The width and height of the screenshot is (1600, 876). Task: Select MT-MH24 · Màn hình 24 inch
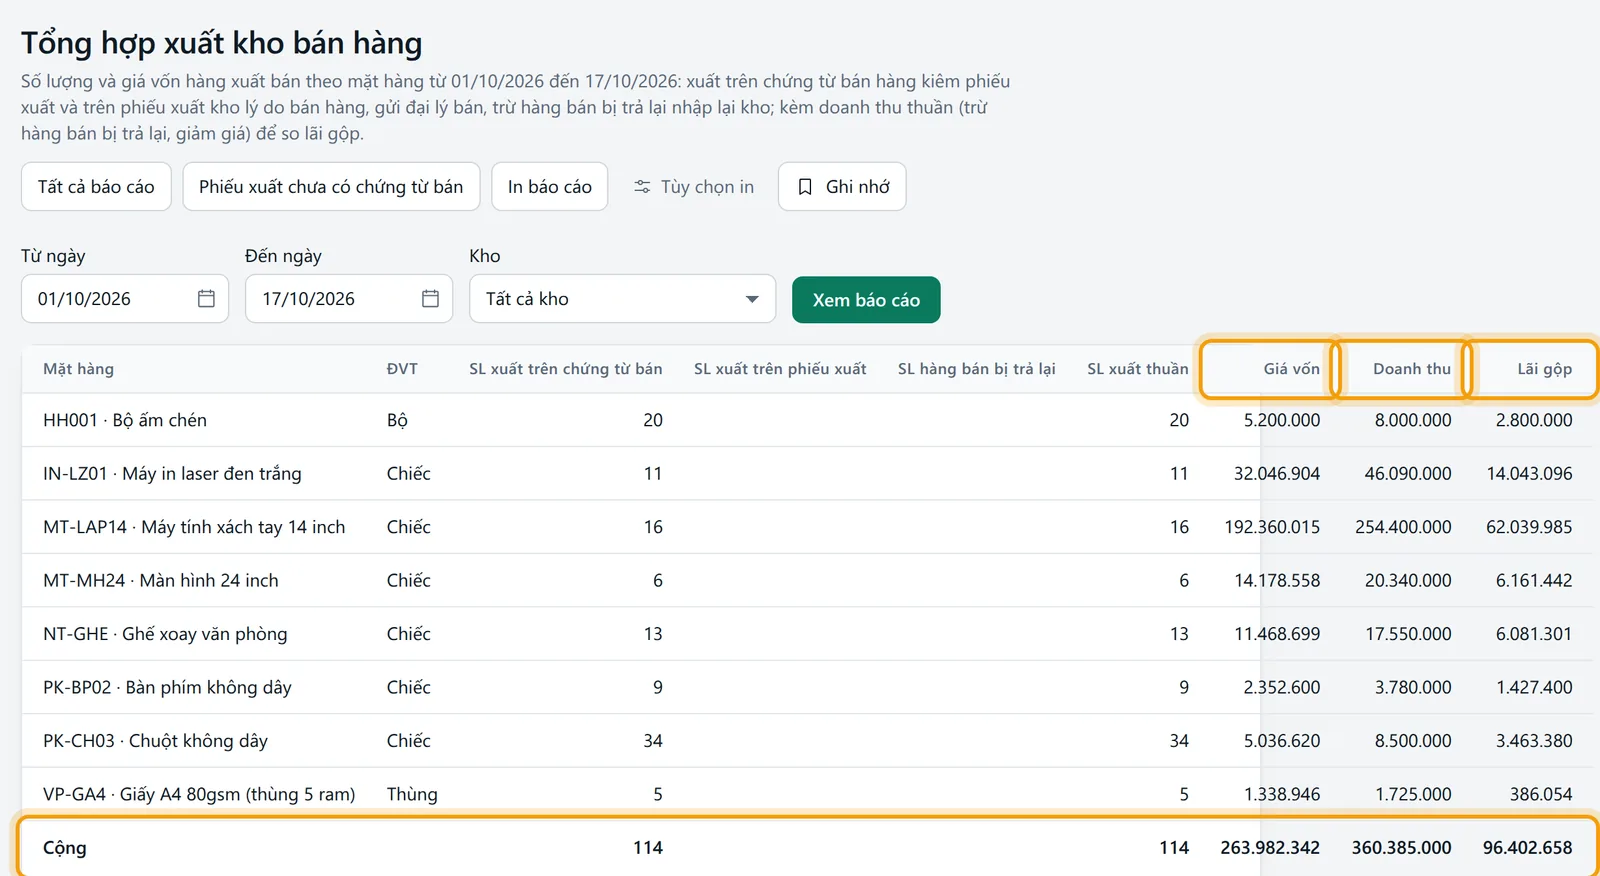pos(161,581)
